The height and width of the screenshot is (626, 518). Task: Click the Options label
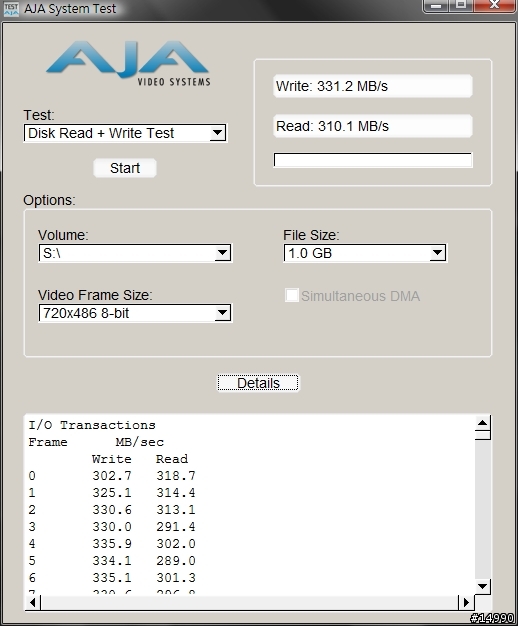tap(49, 200)
